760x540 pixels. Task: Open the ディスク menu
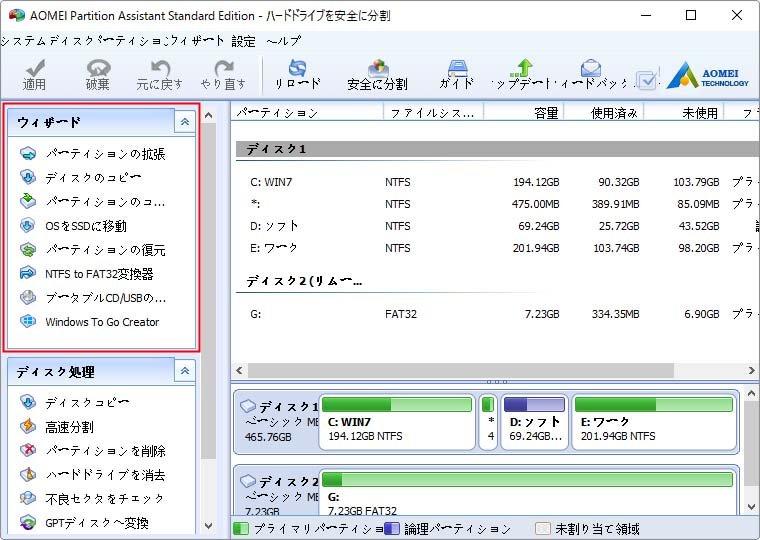pos(71,41)
